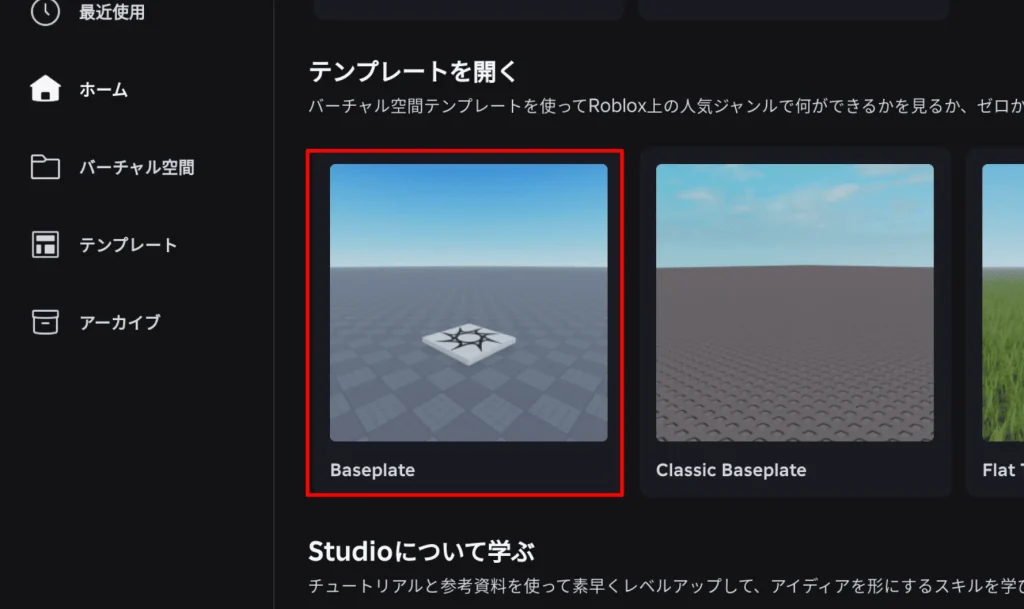
Task: Click the clock icon for 最近使用
Action: tap(45, 12)
